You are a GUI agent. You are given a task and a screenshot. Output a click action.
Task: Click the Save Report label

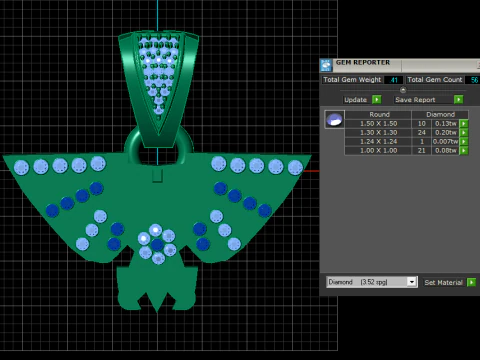pos(415,100)
